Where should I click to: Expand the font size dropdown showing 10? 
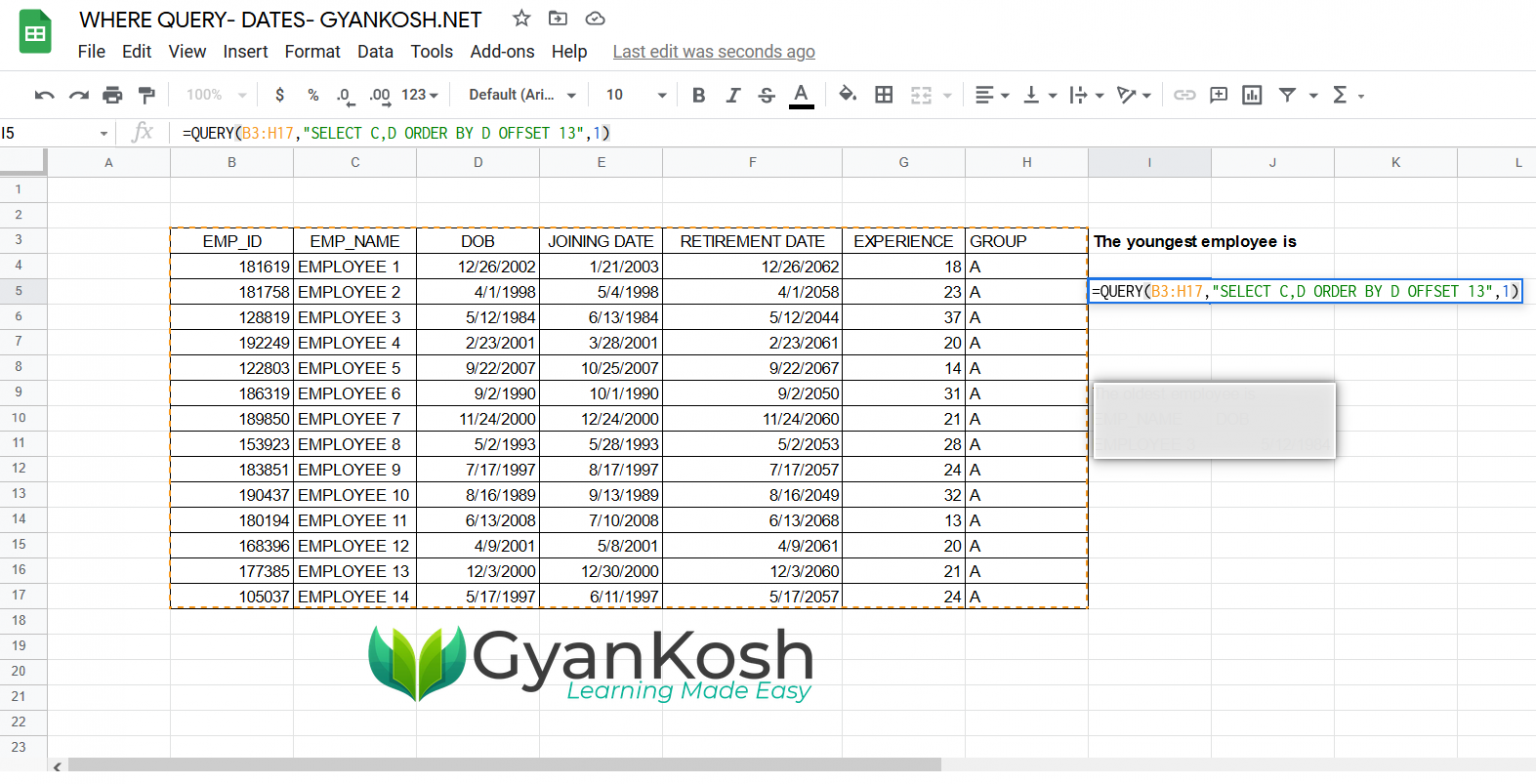point(634,94)
